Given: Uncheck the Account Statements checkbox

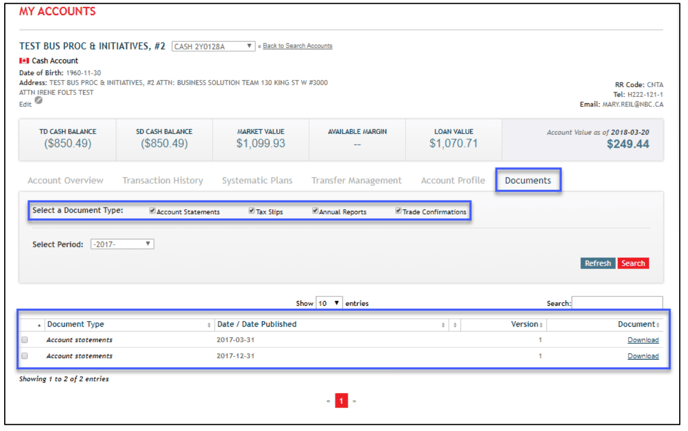Looking at the screenshot, I should click(152, 211).
